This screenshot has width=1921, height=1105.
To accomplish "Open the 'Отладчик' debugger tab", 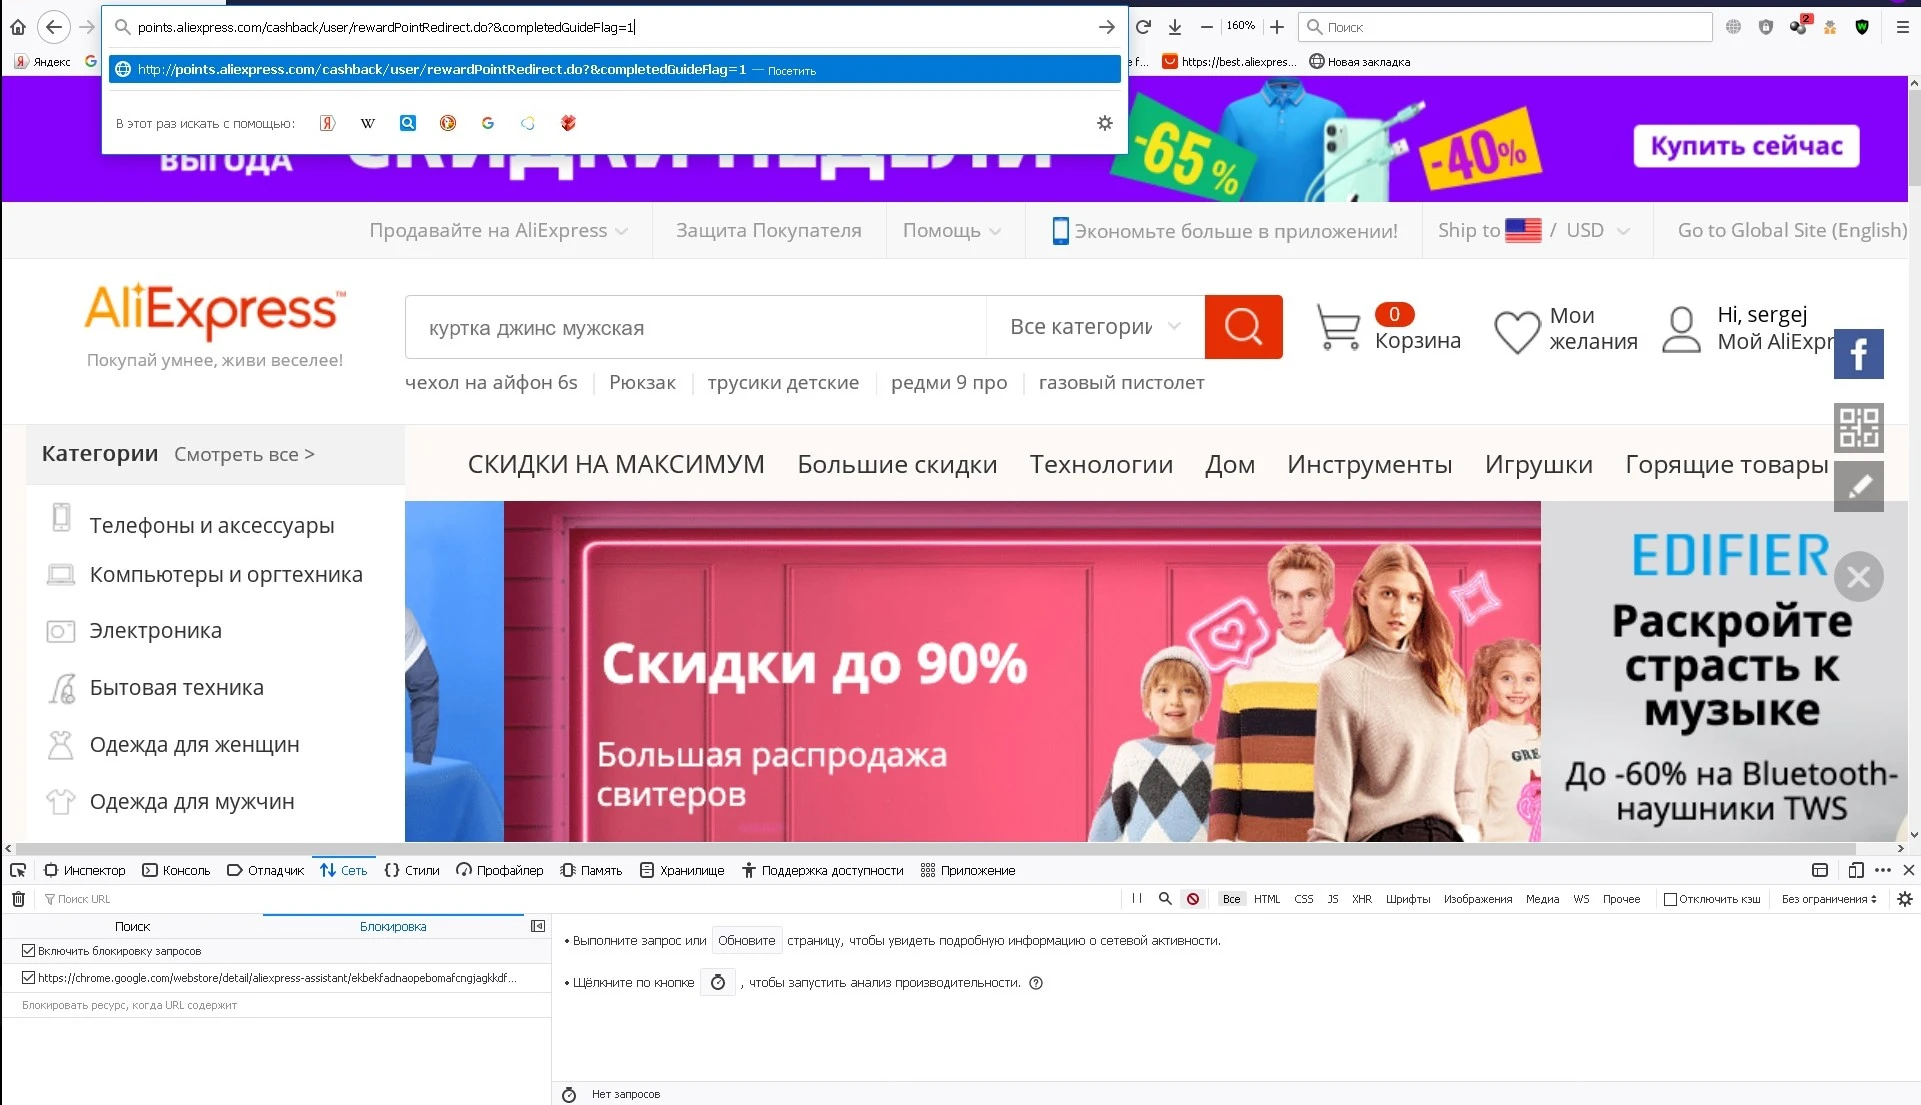I will tap(265, 870).
